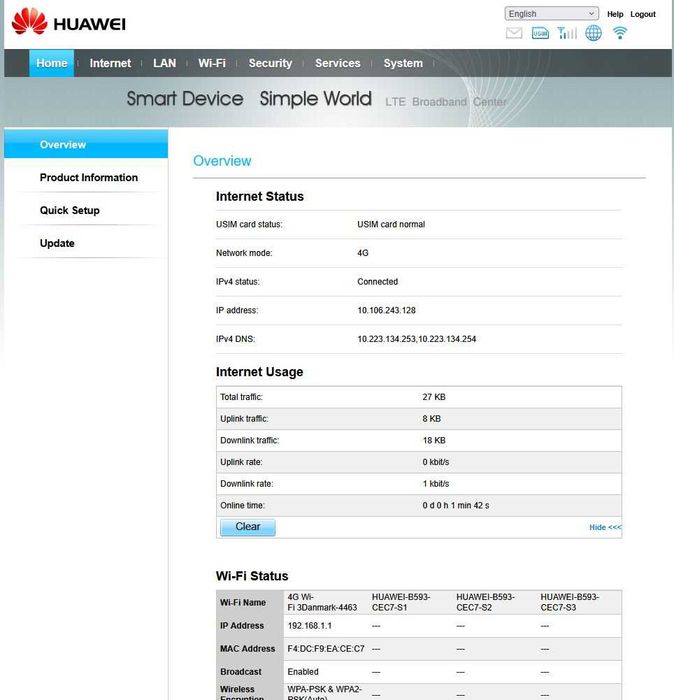Click the Wi-Fi Status heading
The height and width of the screenshot is (700, 674).
252,576
